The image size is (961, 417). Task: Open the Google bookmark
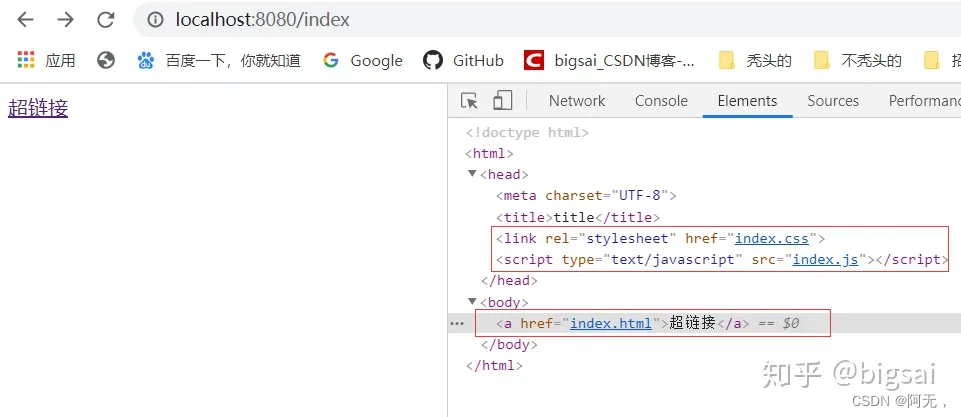pos(363,60)
